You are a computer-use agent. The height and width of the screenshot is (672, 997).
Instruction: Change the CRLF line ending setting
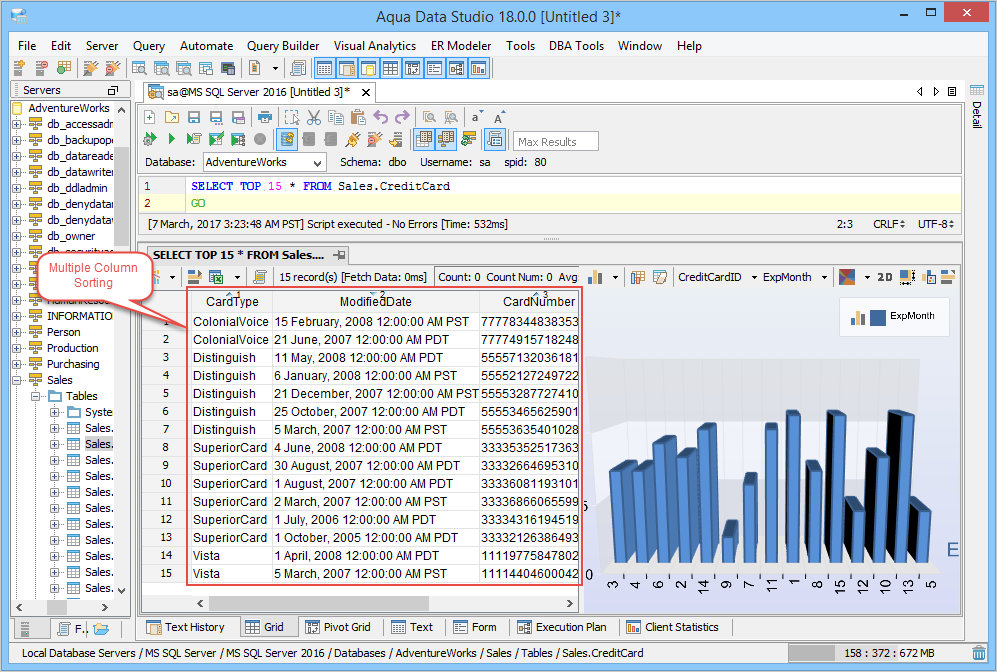(x=889, y=224)
